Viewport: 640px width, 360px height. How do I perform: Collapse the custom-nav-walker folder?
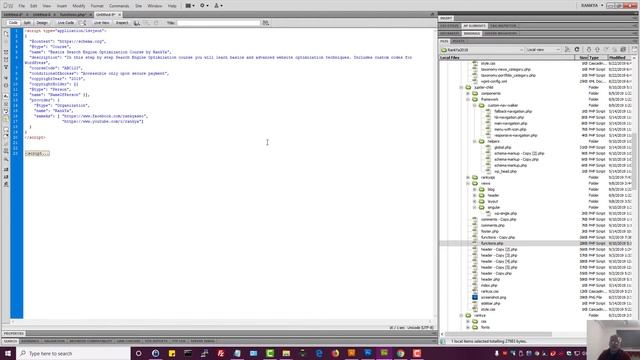474,105
